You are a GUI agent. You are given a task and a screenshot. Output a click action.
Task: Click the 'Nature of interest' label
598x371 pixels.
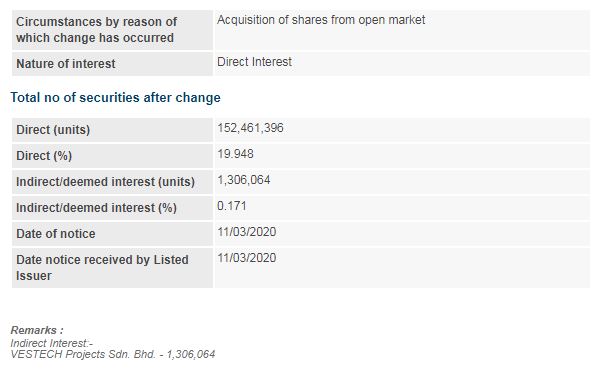(x=66, y=64)
